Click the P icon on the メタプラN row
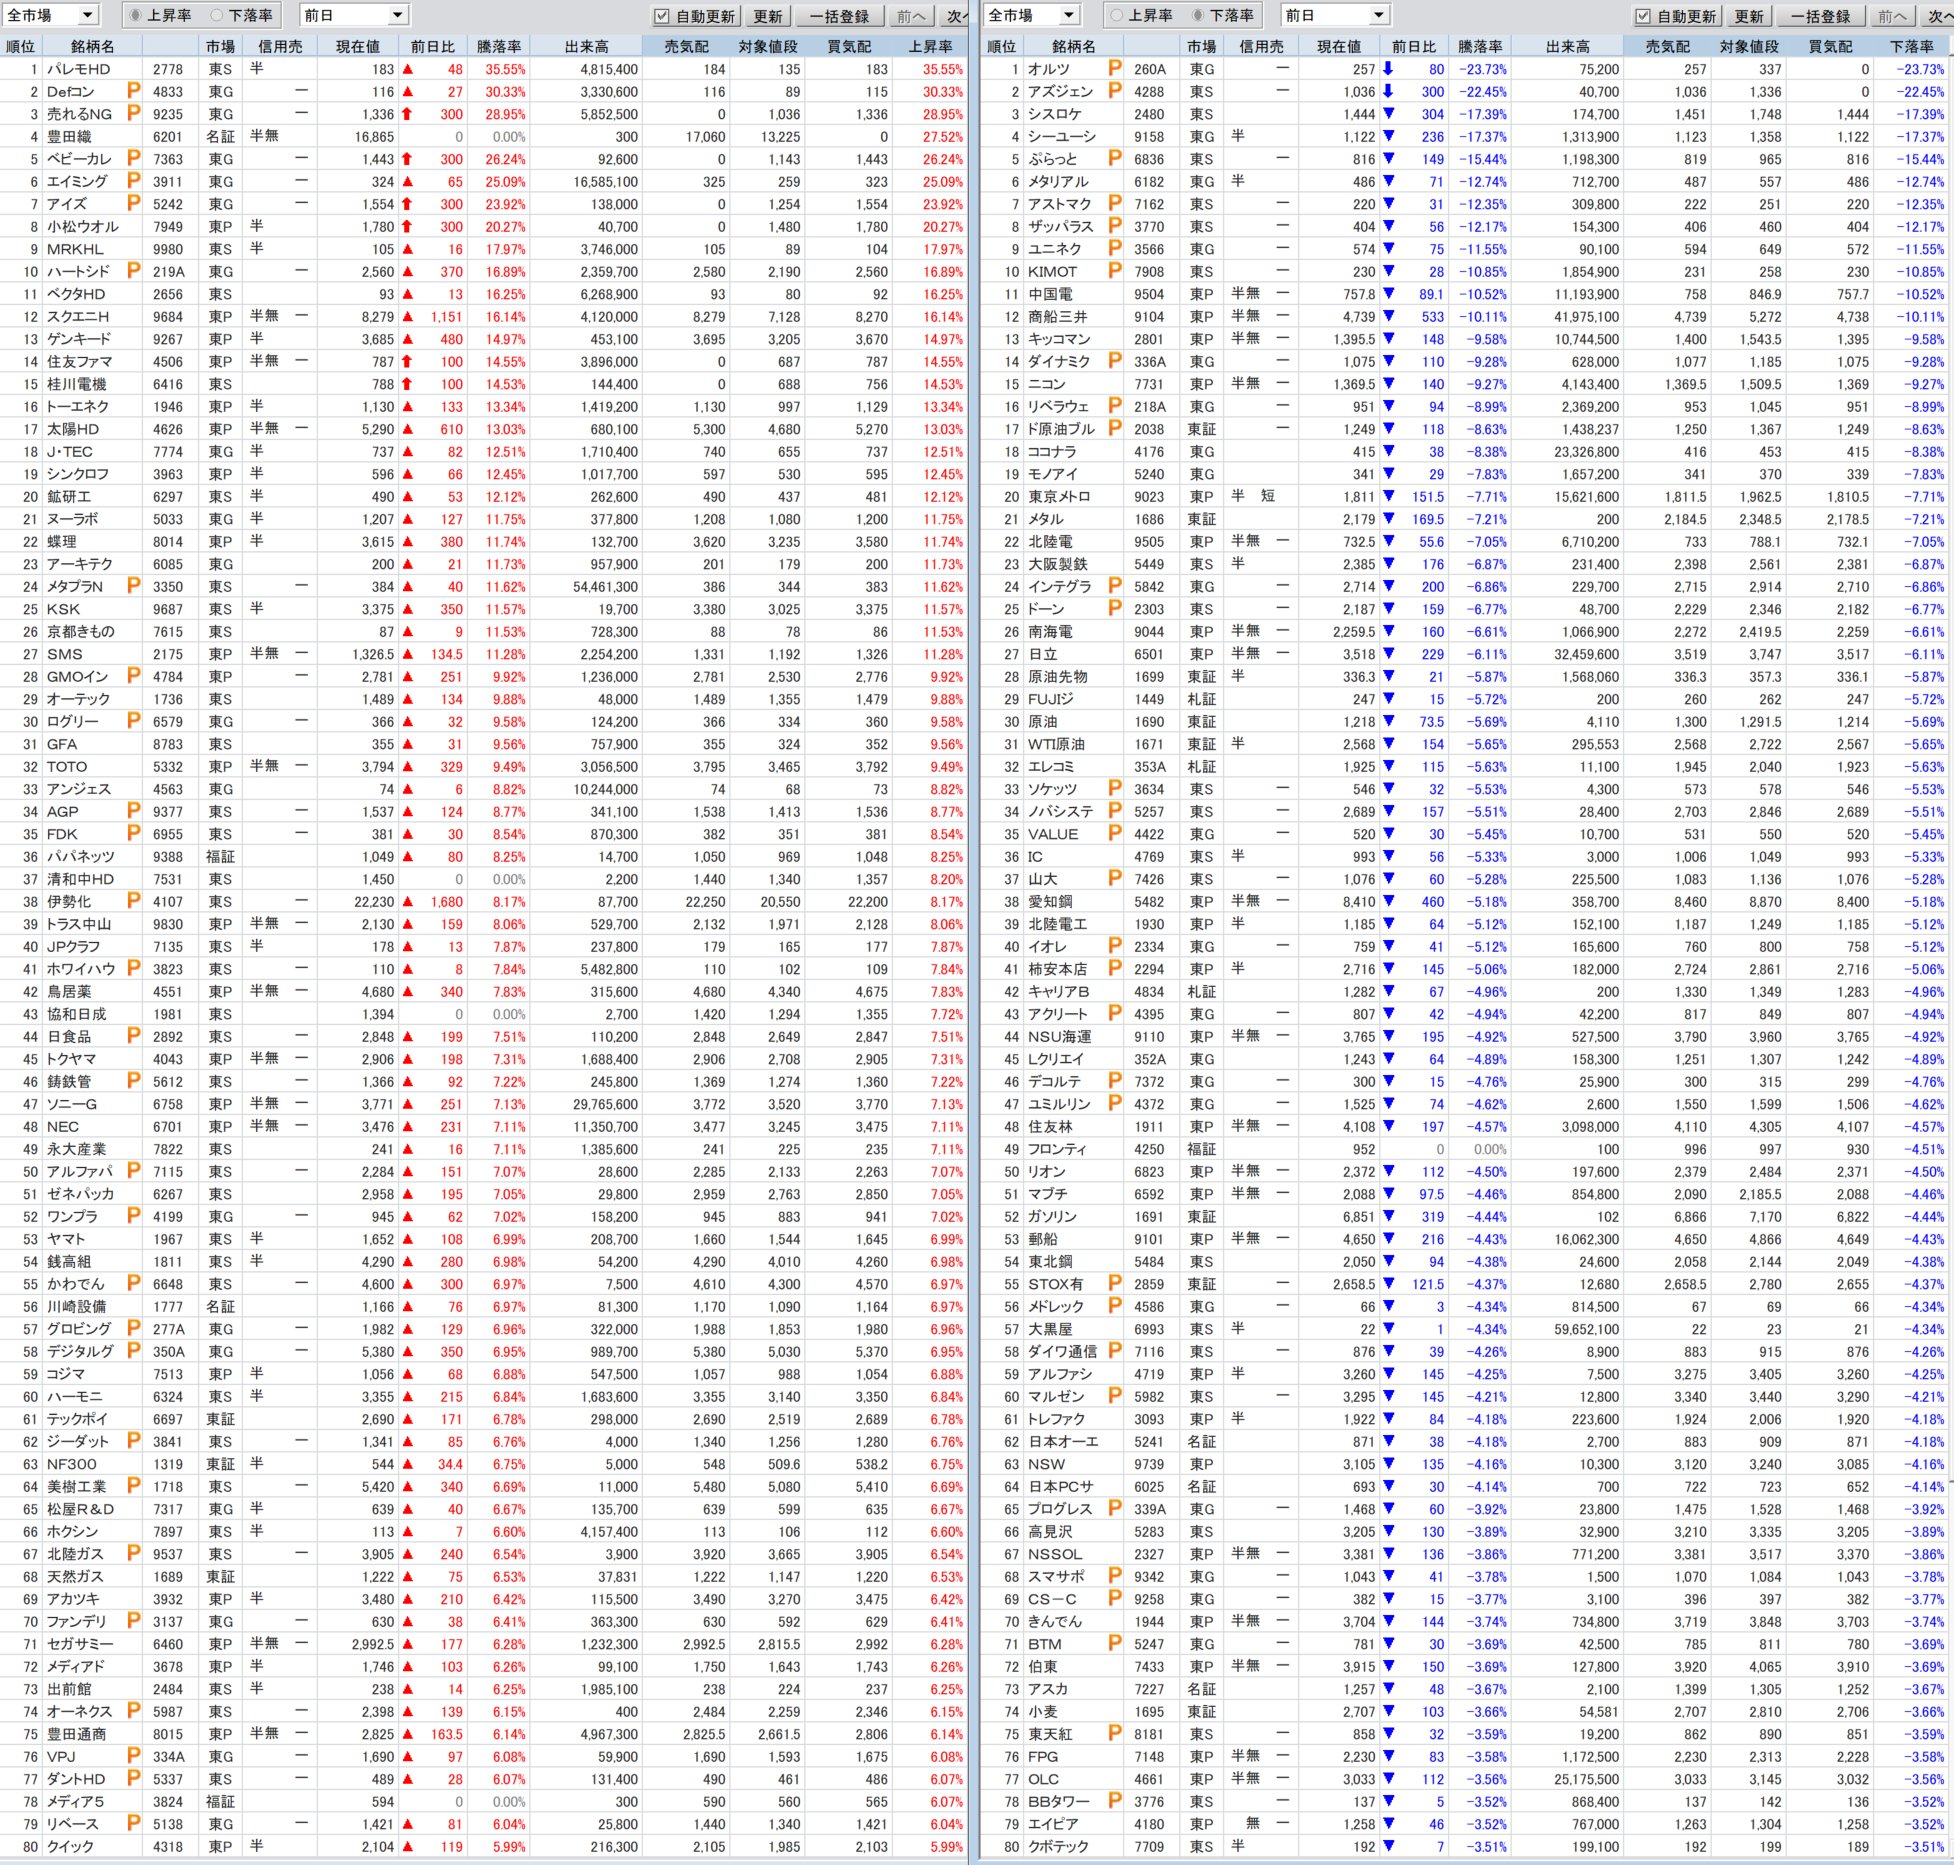 [133, 586]
